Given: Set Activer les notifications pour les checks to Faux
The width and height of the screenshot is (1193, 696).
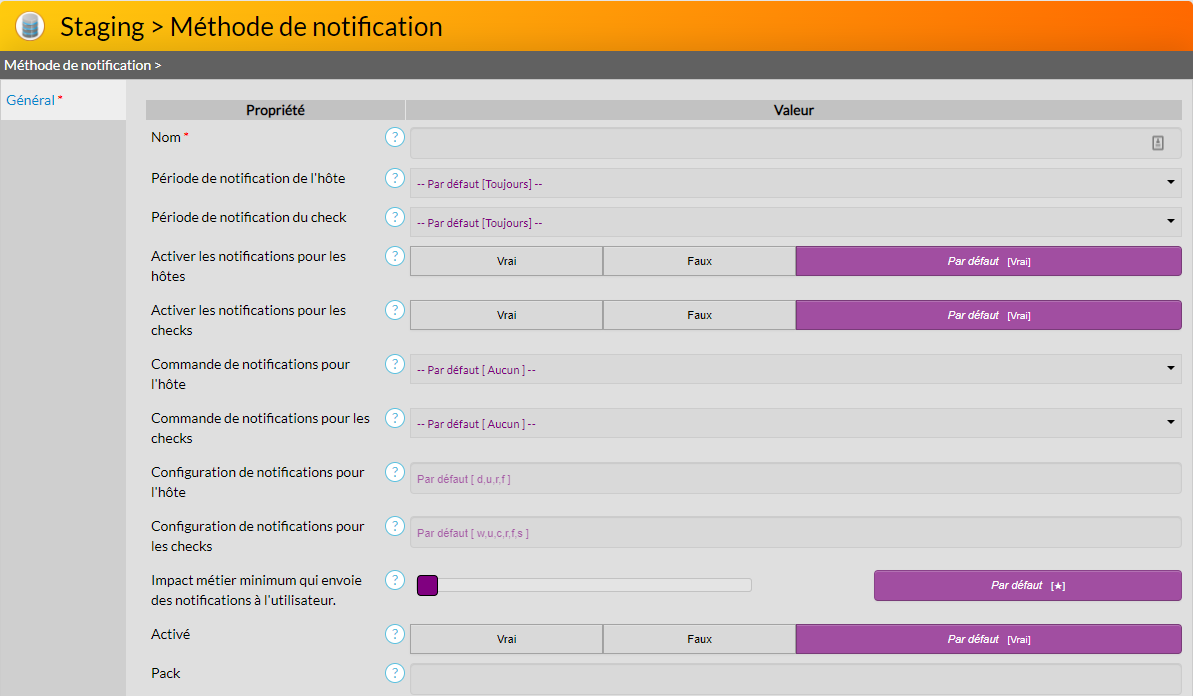Looking at the screenshot, I should coord(699,315).
